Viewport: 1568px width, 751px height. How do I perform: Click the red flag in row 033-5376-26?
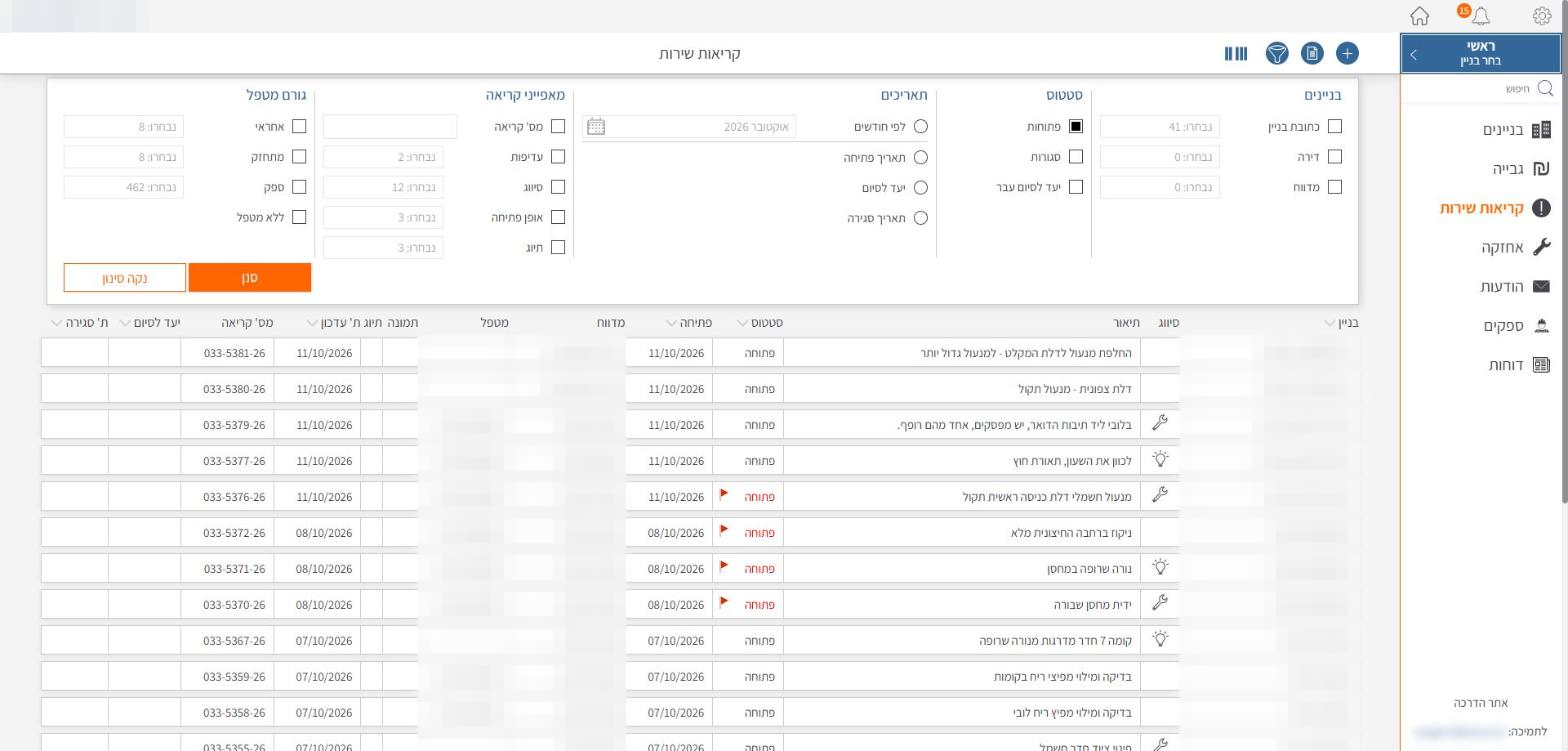(724, 495)
